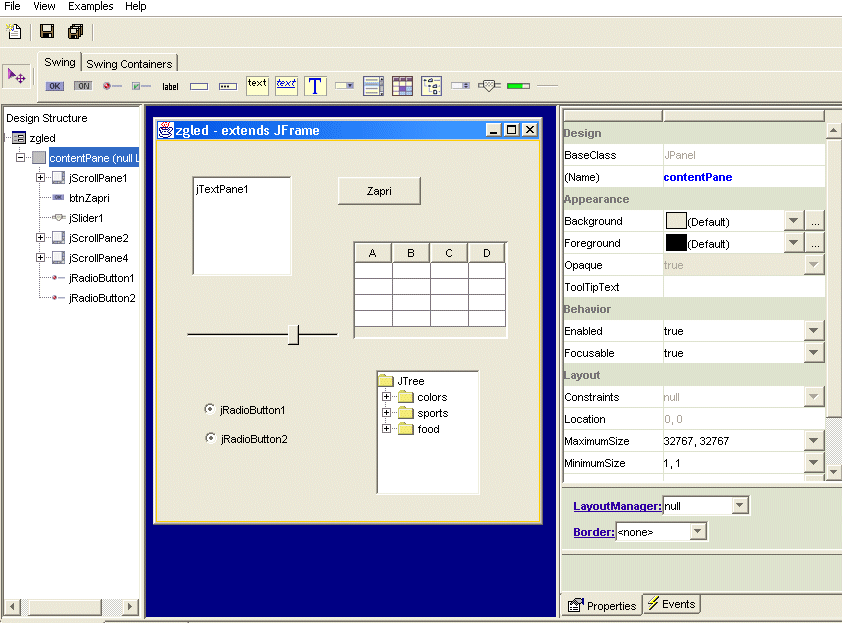
Task: Pick the JButton (OK) palette component
Action: point(54,86)
